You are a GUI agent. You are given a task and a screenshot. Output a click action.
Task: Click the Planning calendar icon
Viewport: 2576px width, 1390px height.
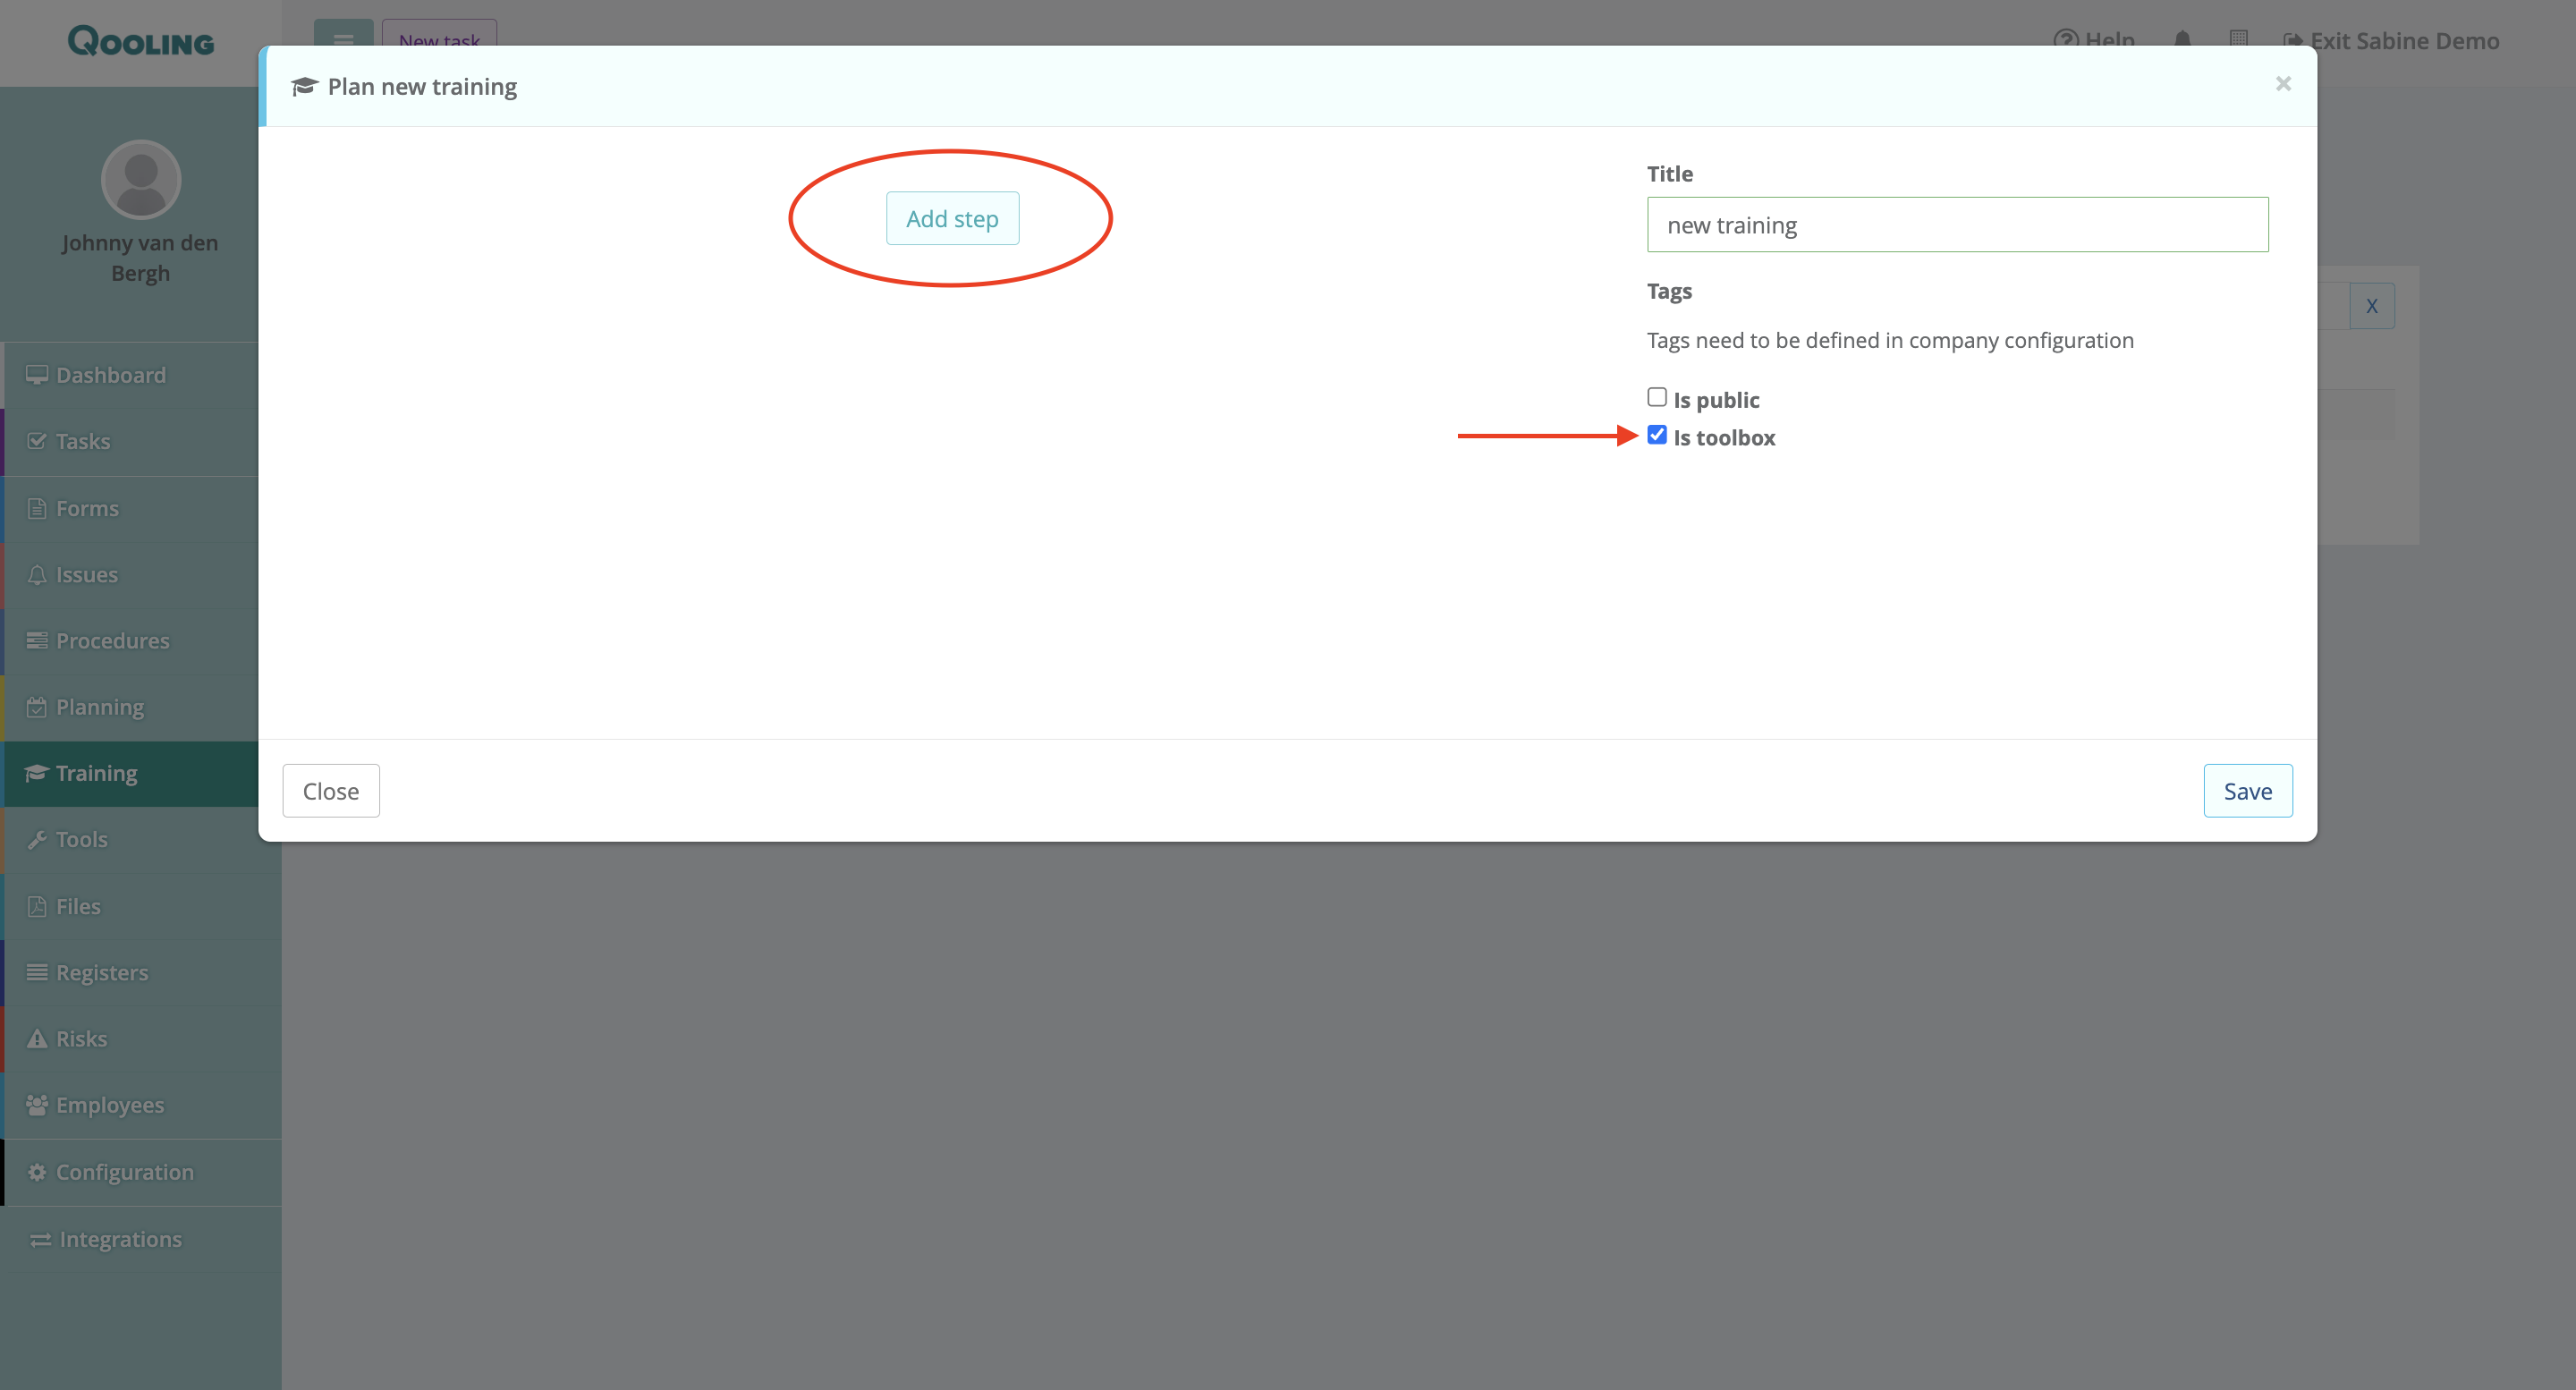(37, 707)
